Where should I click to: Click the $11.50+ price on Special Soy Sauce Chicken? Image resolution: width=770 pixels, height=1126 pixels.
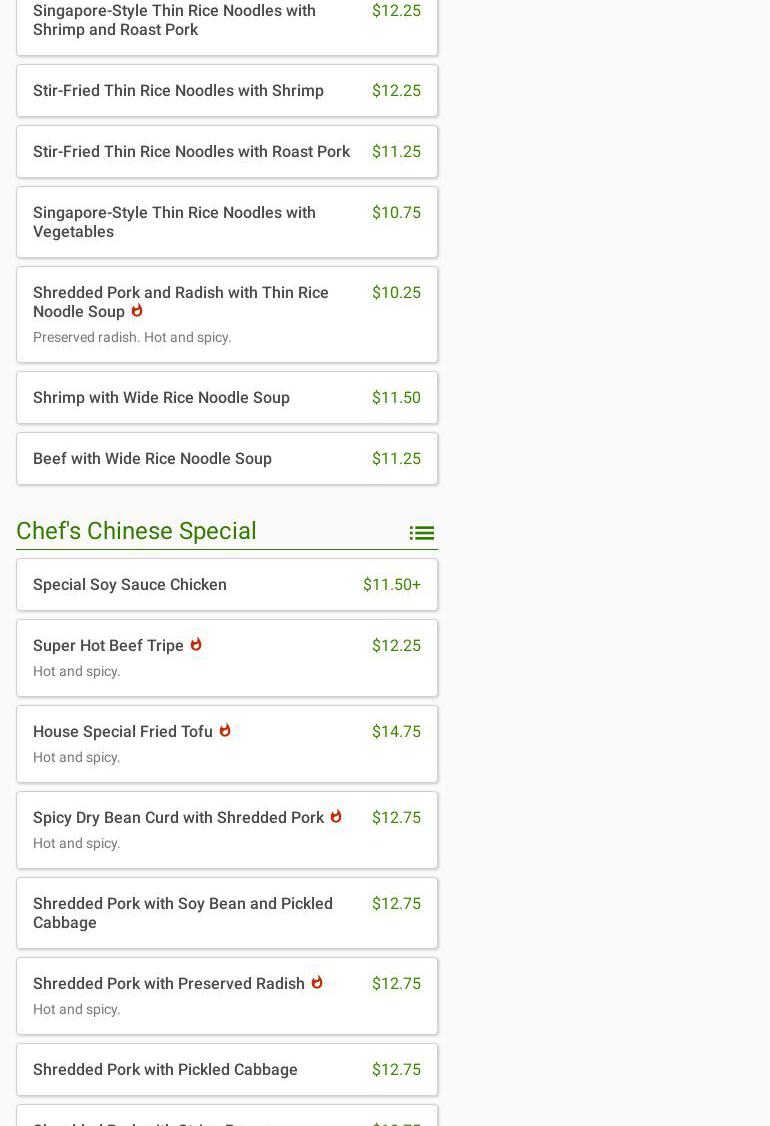391,585
